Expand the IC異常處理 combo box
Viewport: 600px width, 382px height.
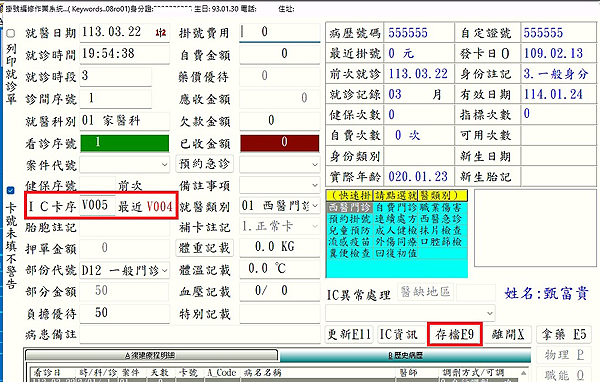pyautogui.click(x=489, y=313)
